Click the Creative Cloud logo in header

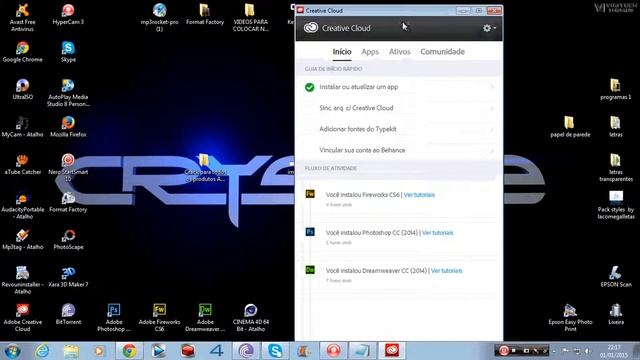point(311,28)
